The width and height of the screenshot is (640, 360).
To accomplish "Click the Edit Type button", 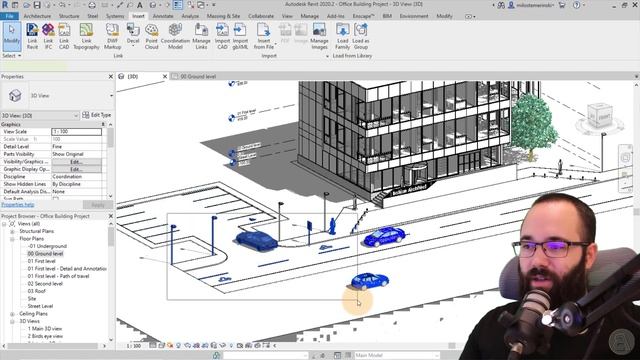I will coord(97,115).
